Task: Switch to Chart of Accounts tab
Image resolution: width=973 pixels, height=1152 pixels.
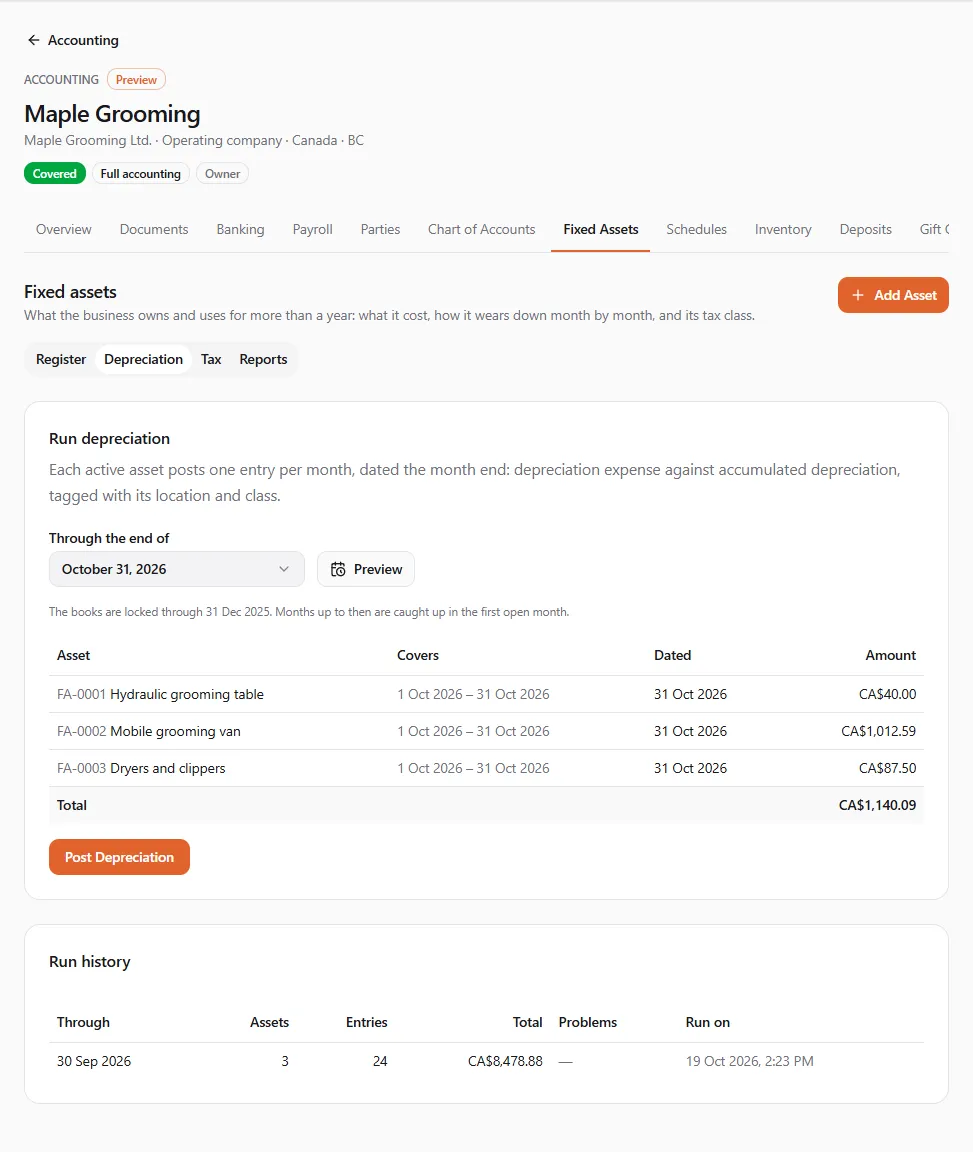Action: tap(481, 229)
